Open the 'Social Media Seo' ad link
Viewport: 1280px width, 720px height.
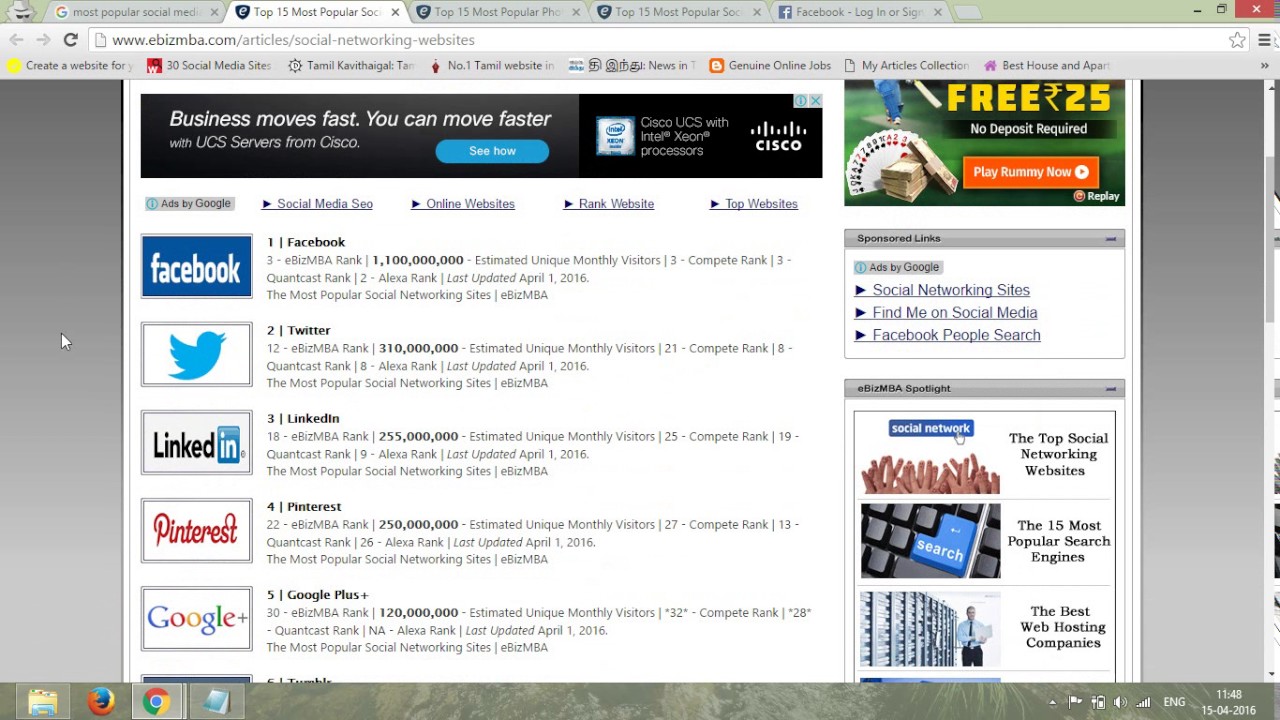click(x=317, y=204)
